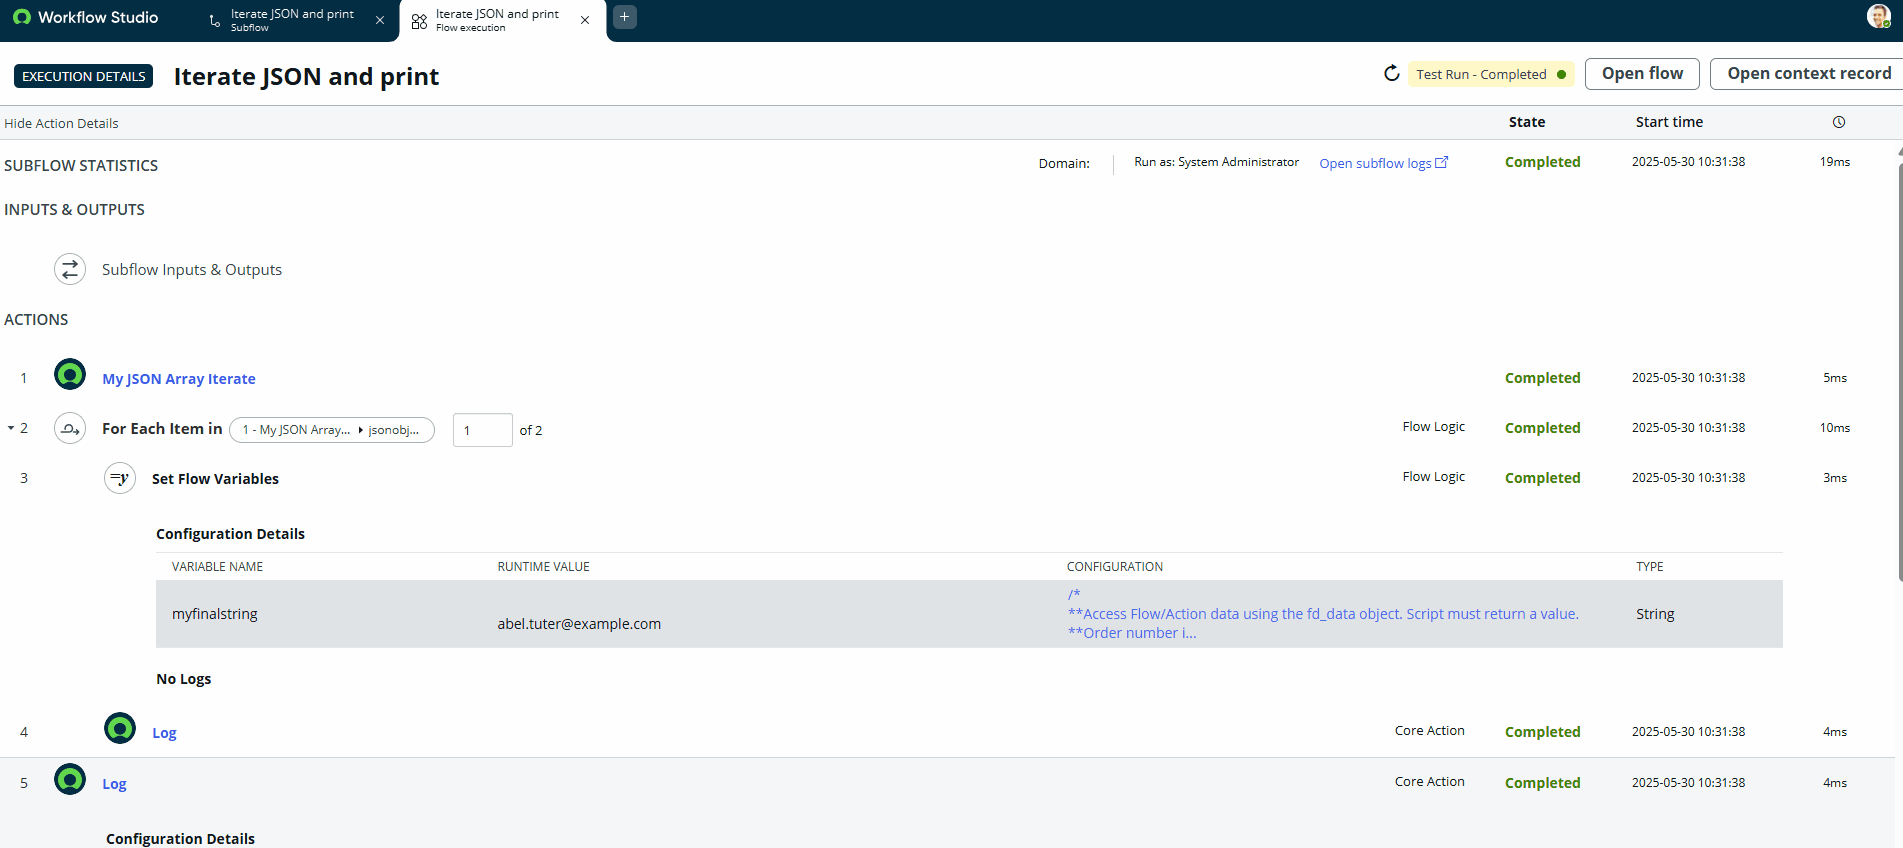Click the myfinalstring variable name
The height and width of the screenshot is (848, 1903).
point(215,614)
